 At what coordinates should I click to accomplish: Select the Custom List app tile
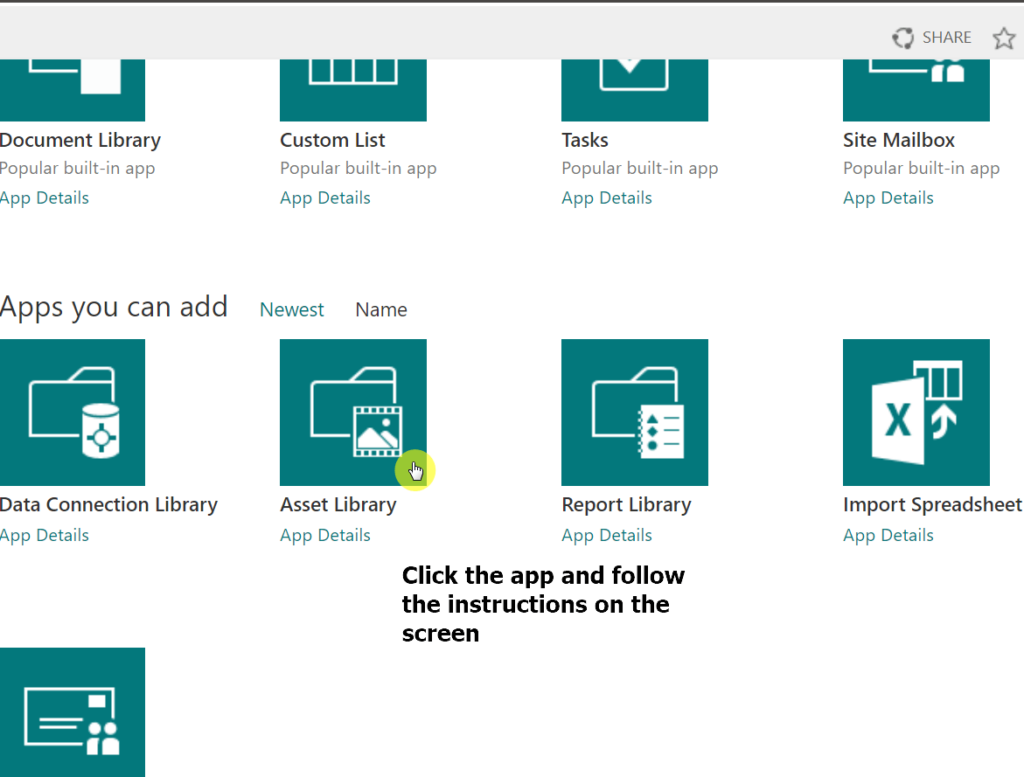(353, 90)
